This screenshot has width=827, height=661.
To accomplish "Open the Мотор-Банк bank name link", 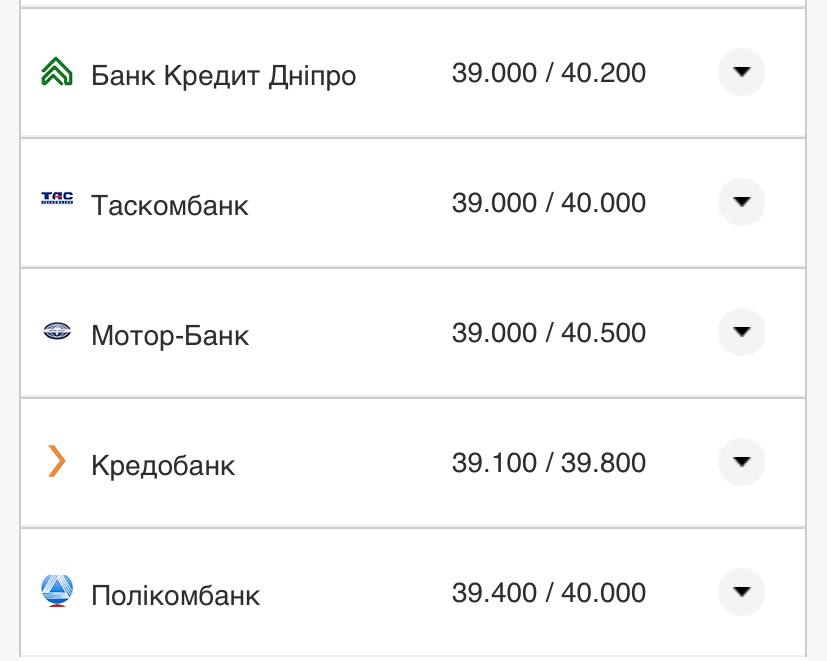I will click(x=169, y=335).
